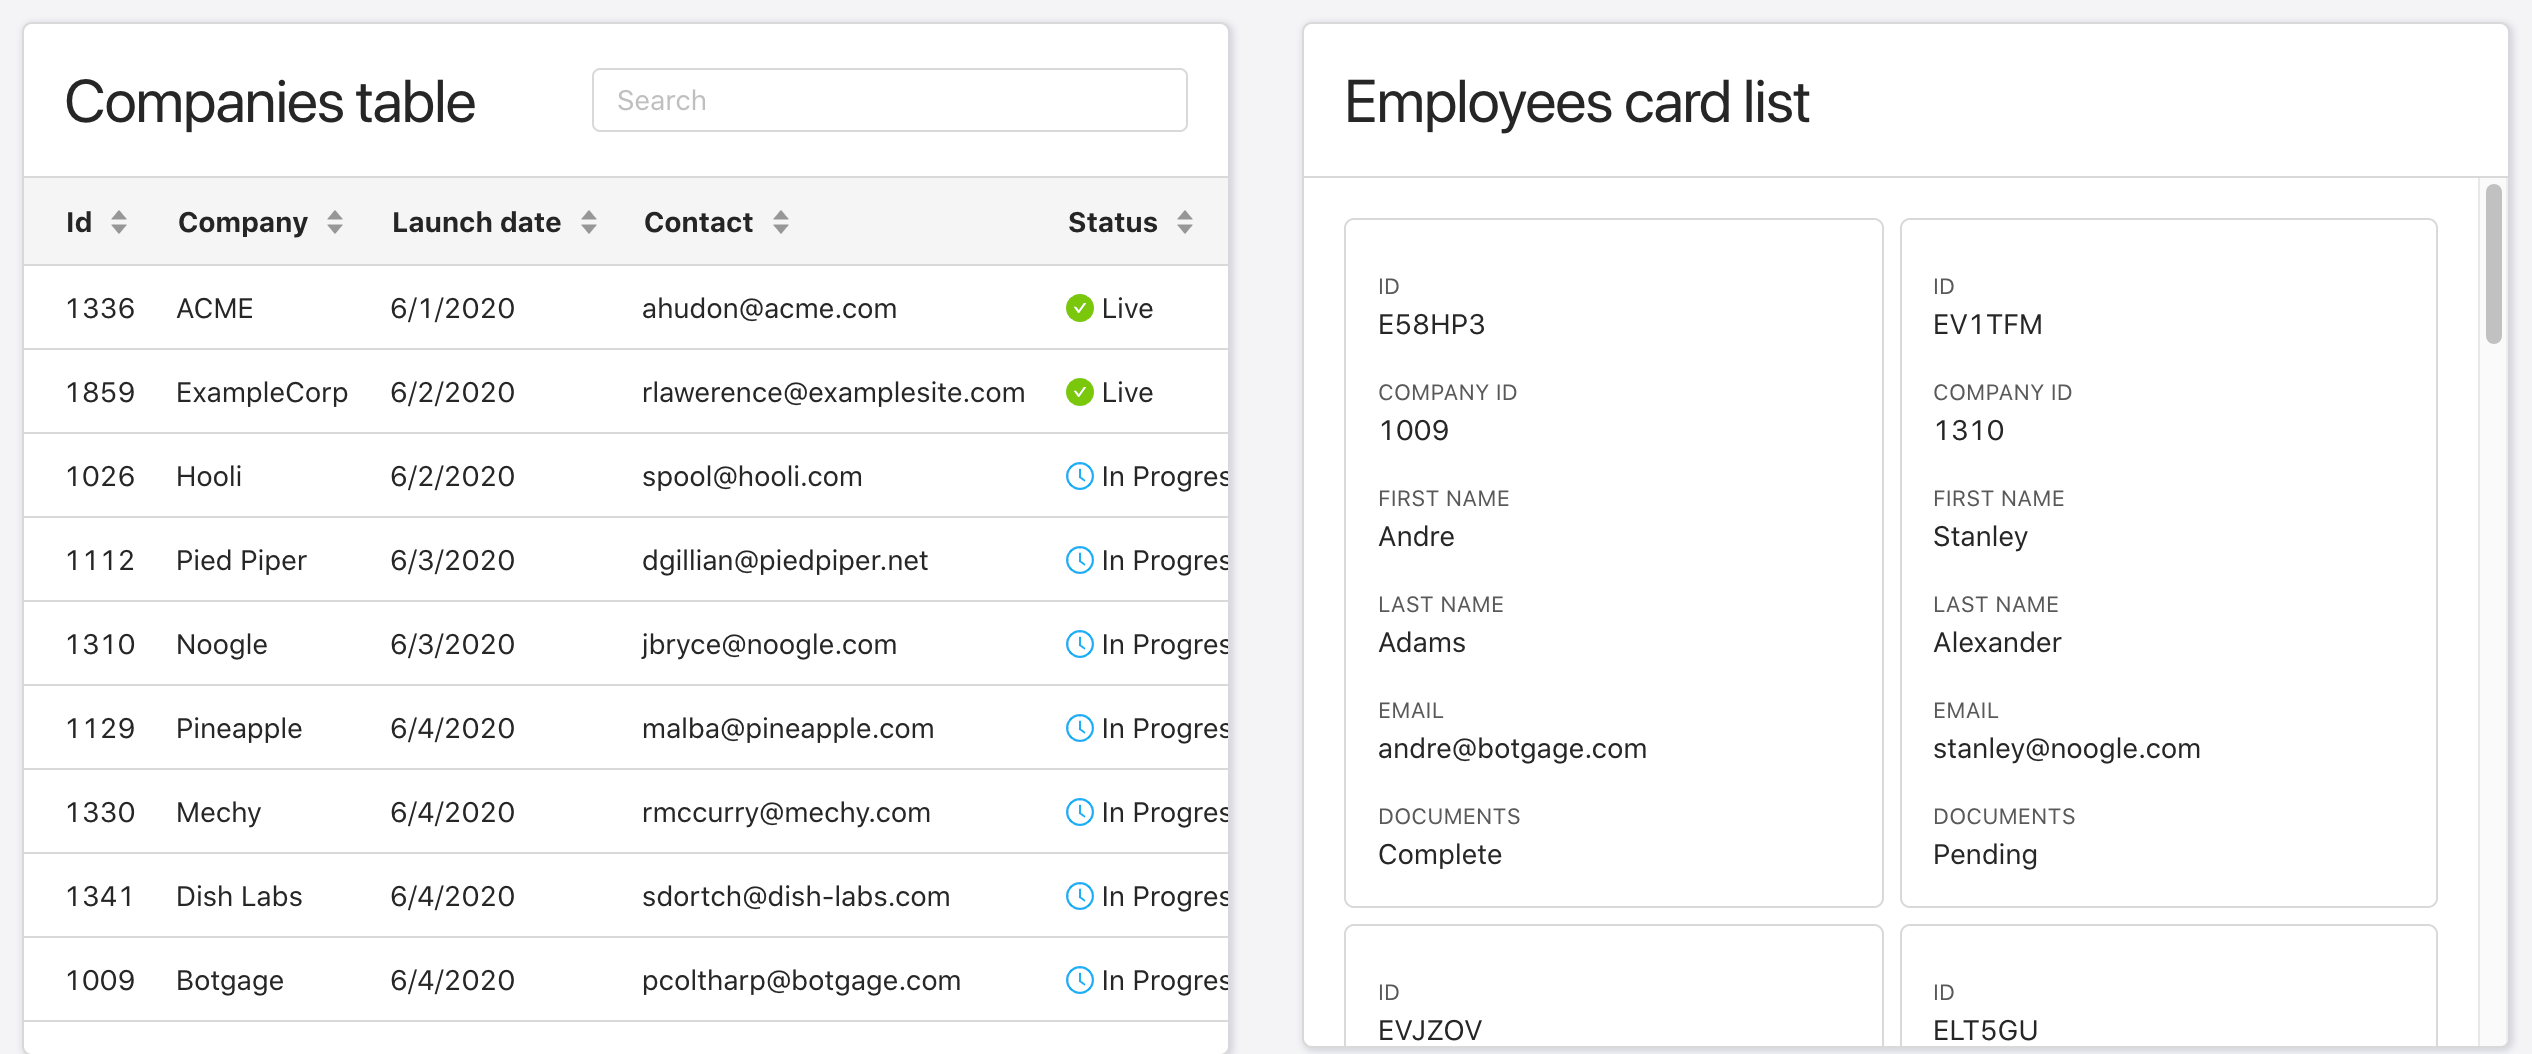The image size is (2532, 1054).
Task: Click company id 1336 cell
Action: 100,308
